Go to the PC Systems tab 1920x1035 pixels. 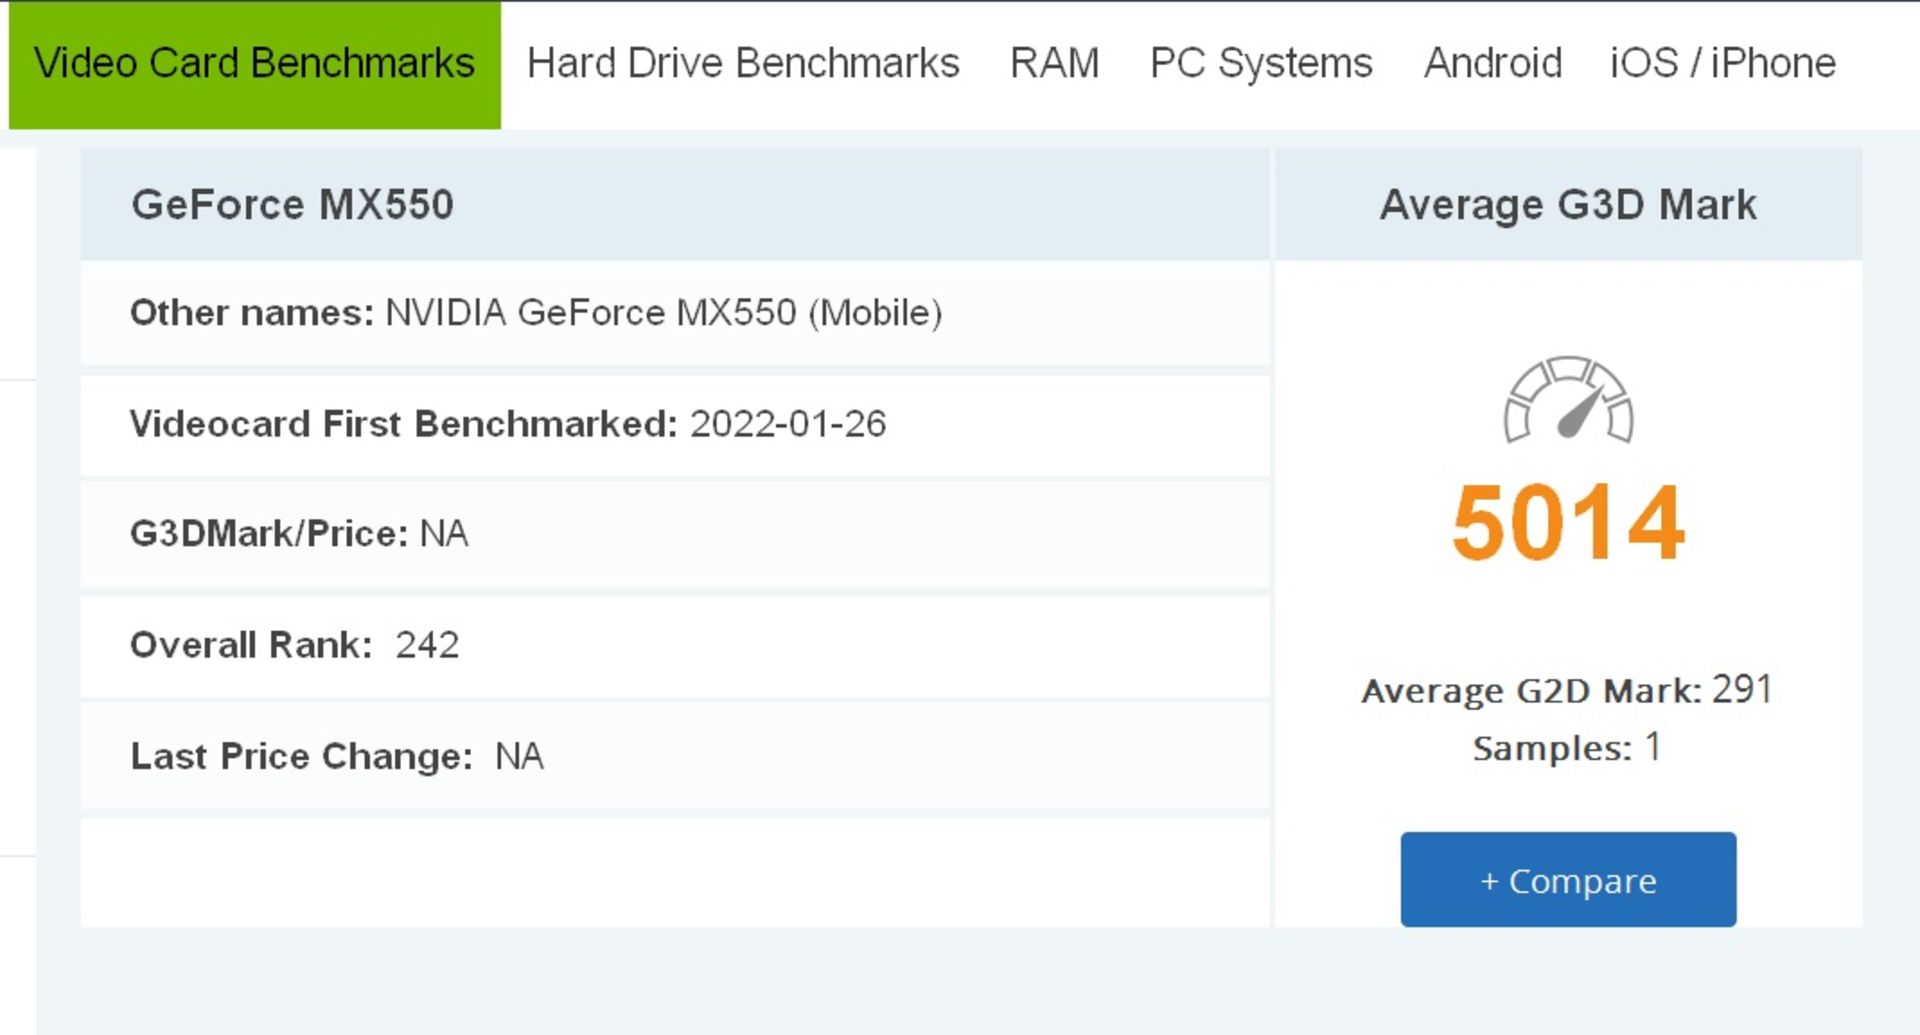click(x=1261, y=64)
